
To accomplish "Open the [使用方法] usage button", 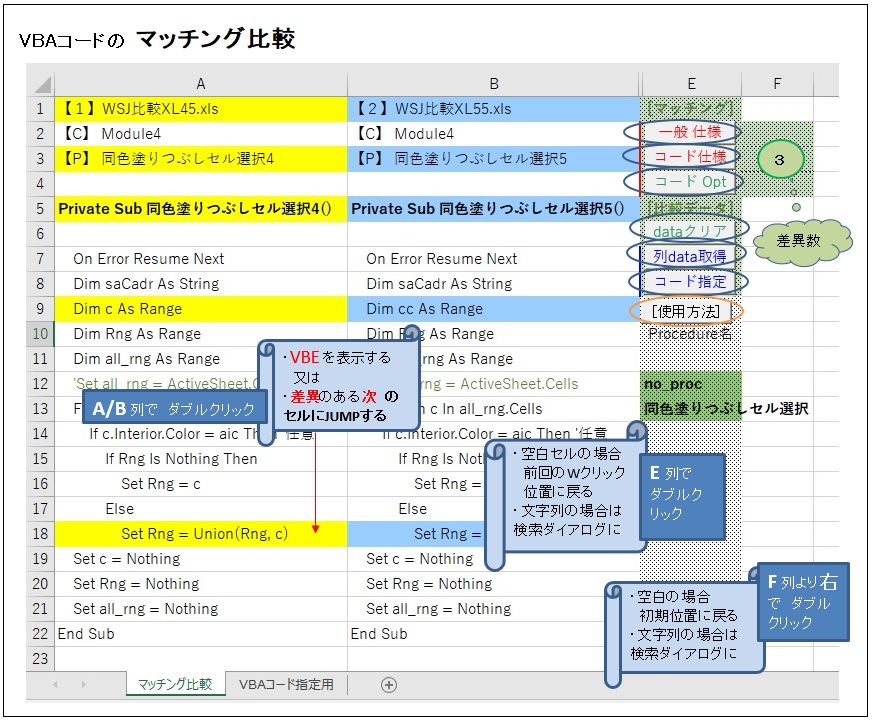I will 685,310.
